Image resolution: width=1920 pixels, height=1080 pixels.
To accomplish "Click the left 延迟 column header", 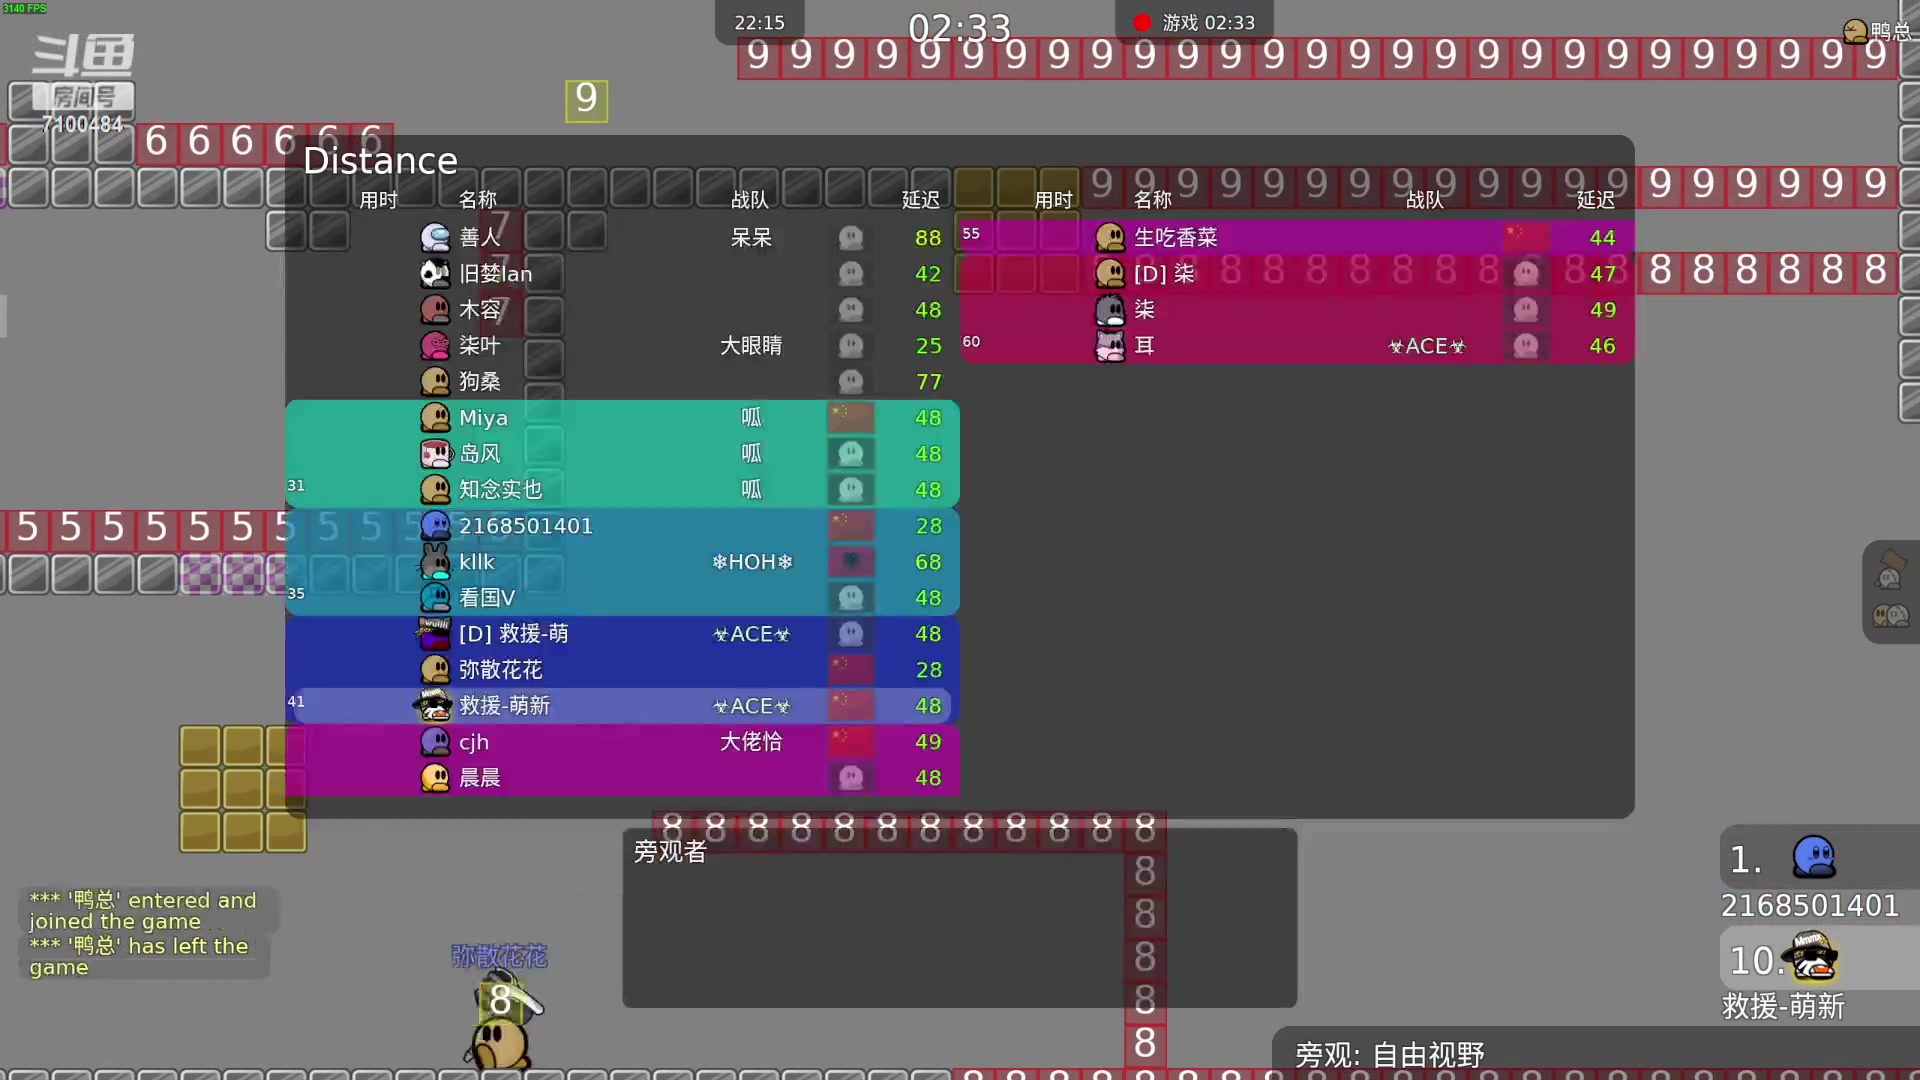I will point(921,199).
